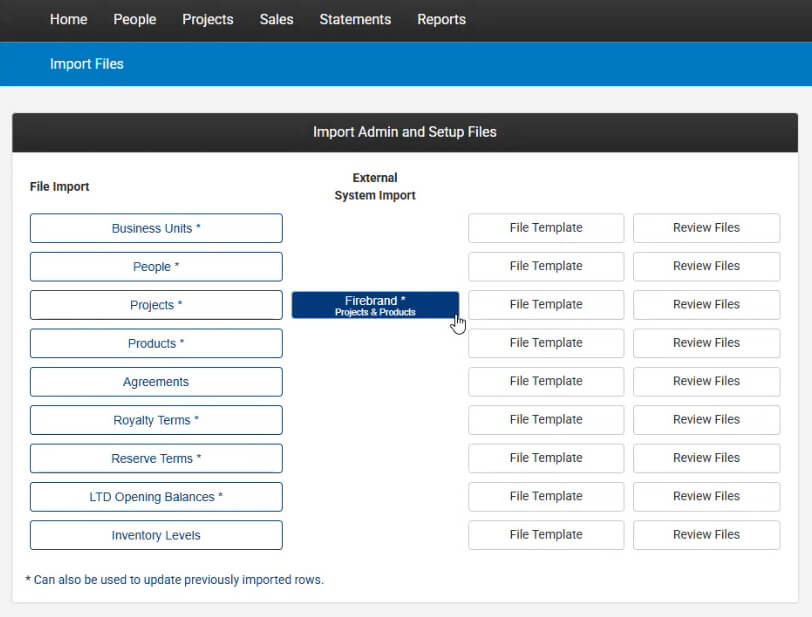Download File Template for Business Units
Image resolution: width=812 pixels, height=617 pixels.
(546, 228)
